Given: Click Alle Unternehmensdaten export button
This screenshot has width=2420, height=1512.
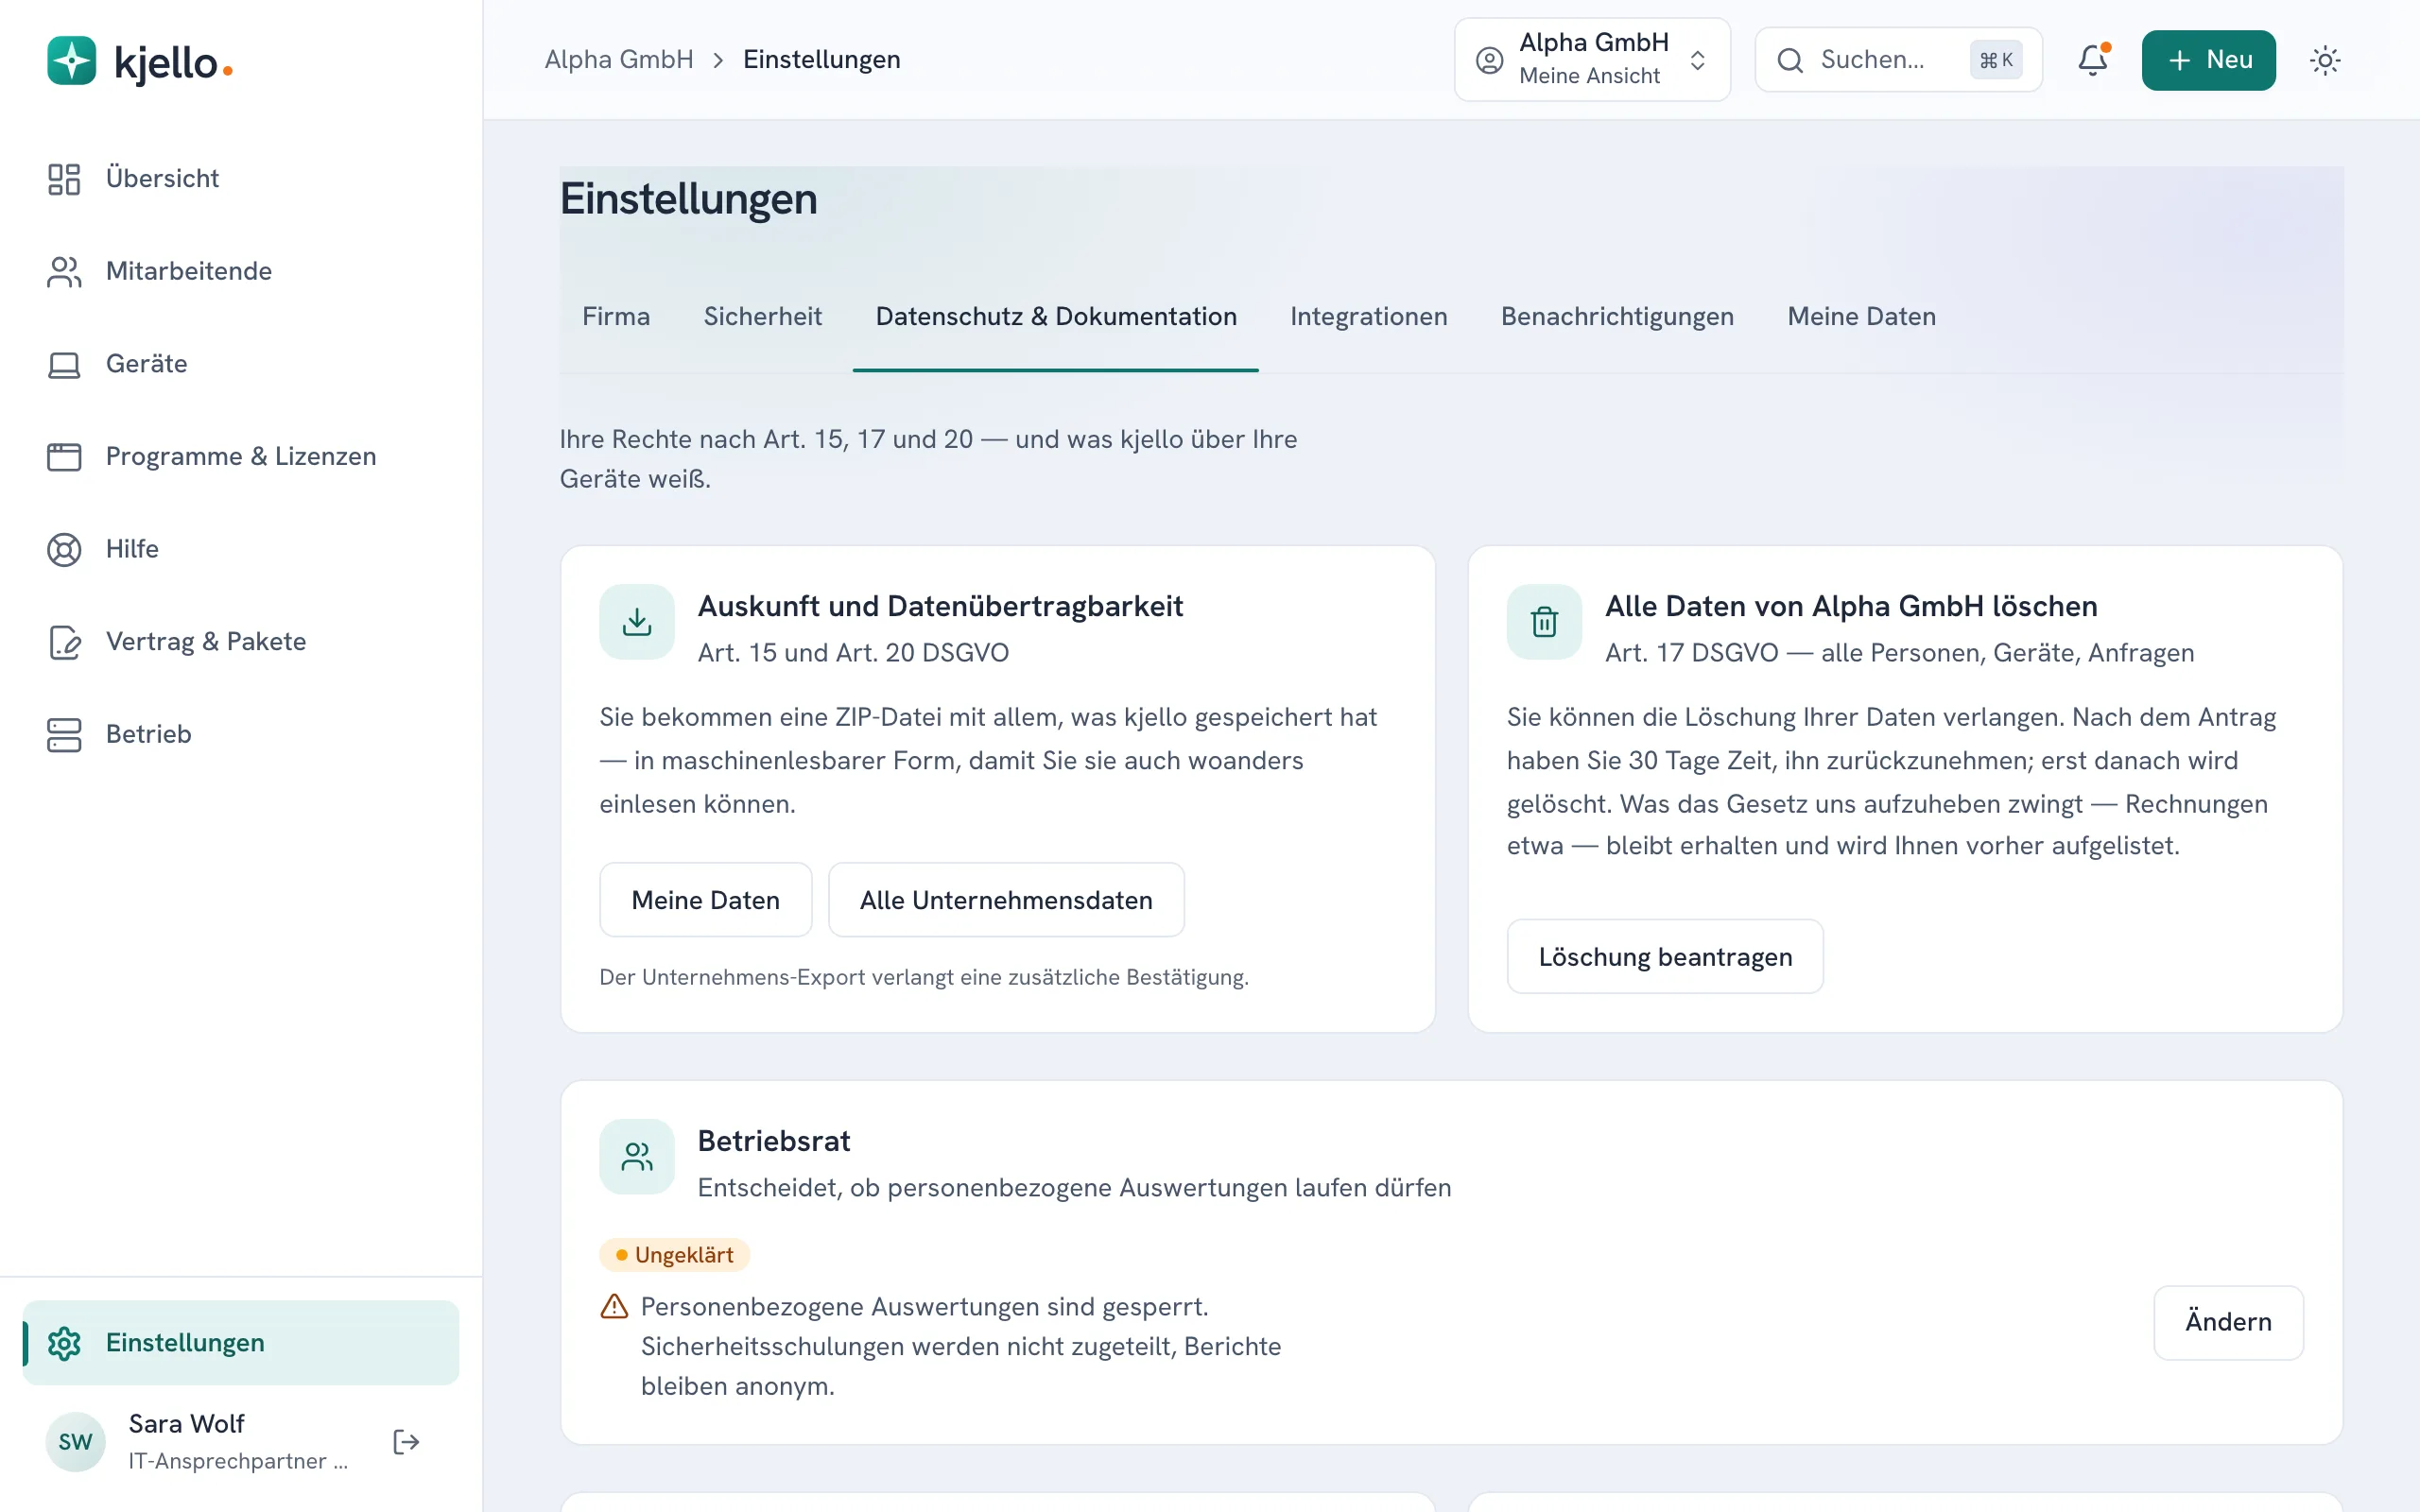Looking at the screenshot, I should (x=1006, y=900).
